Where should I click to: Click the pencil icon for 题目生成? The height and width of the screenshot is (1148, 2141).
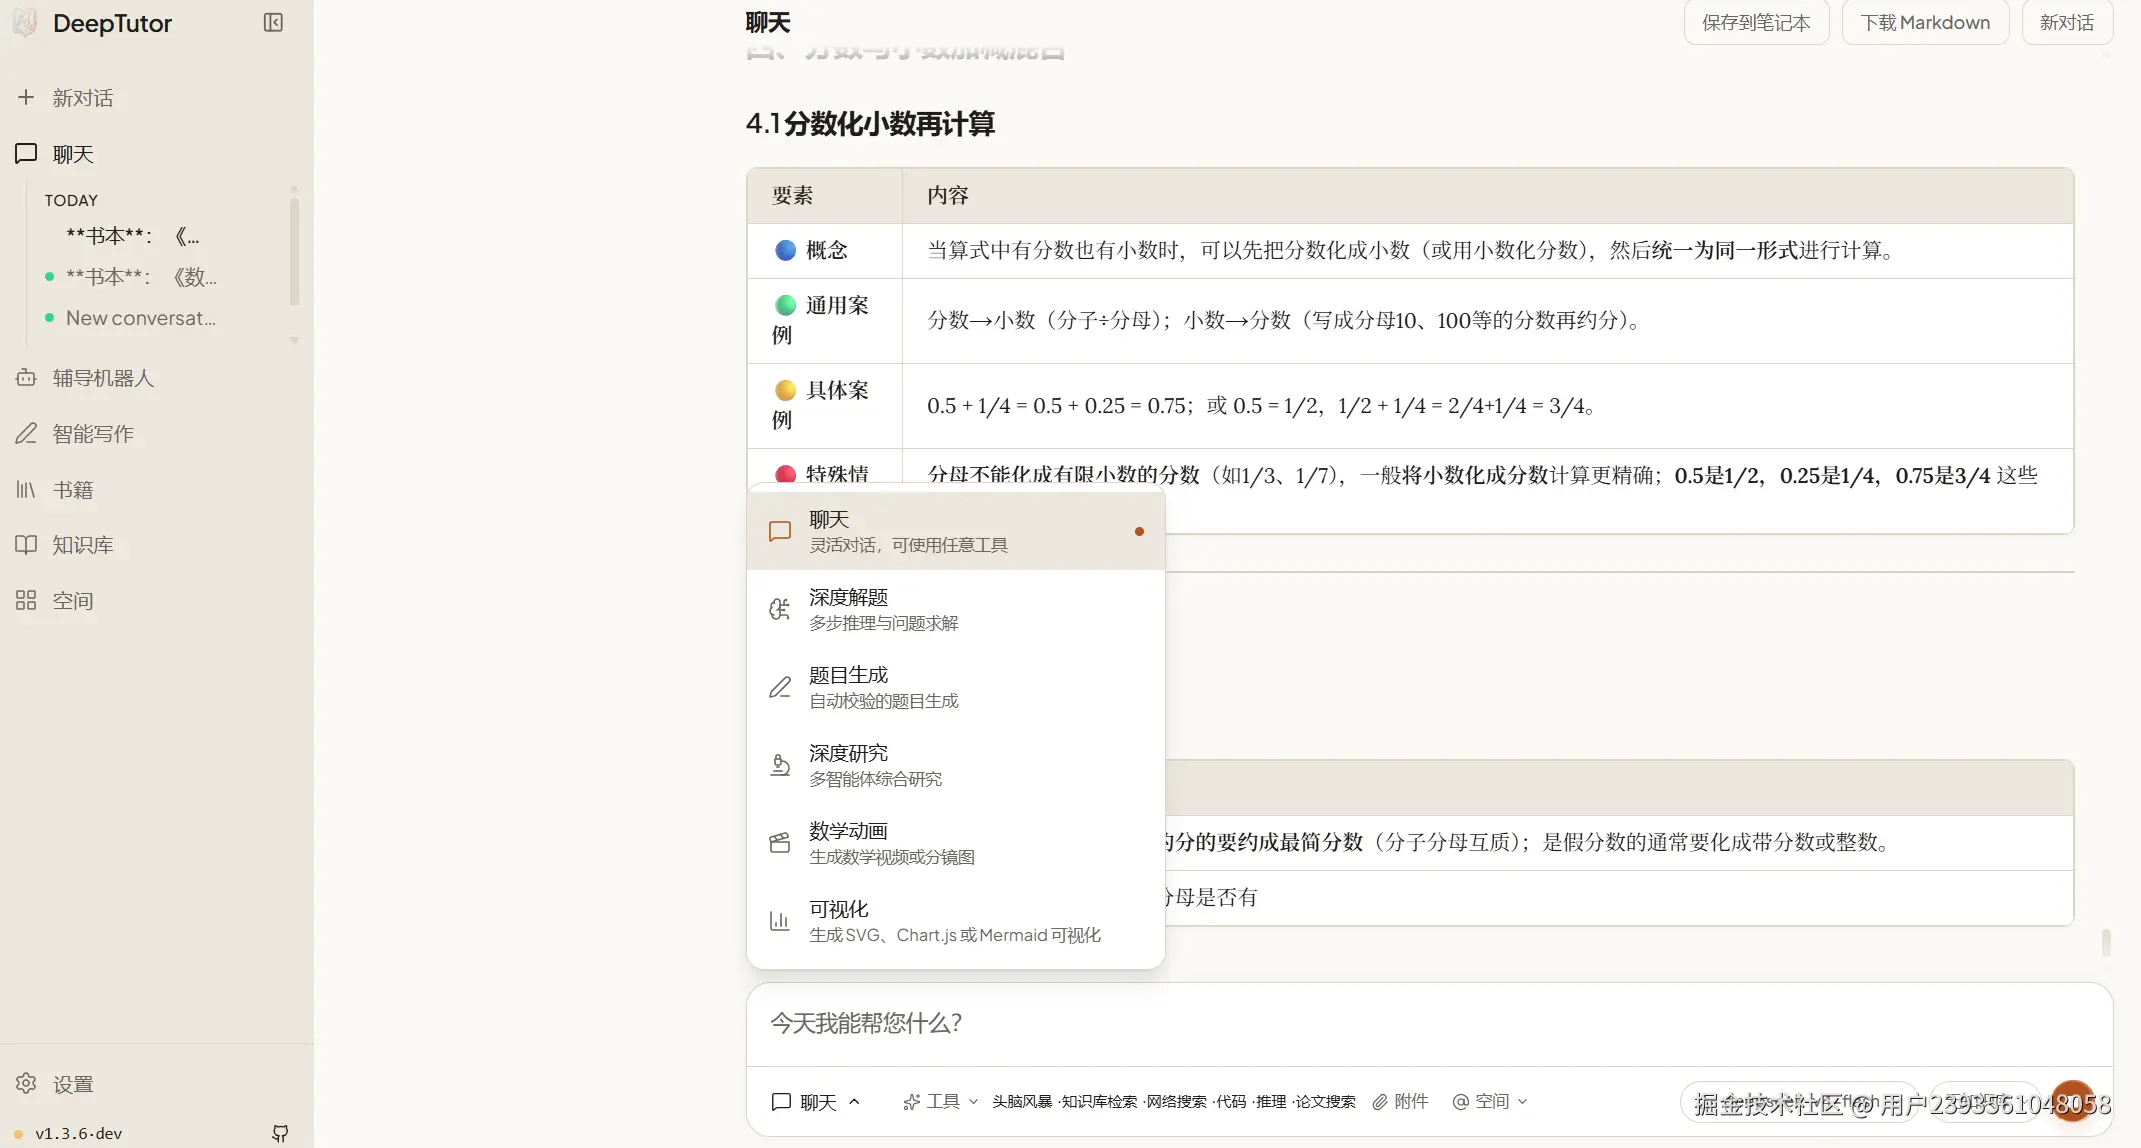(x=780, y=687)
